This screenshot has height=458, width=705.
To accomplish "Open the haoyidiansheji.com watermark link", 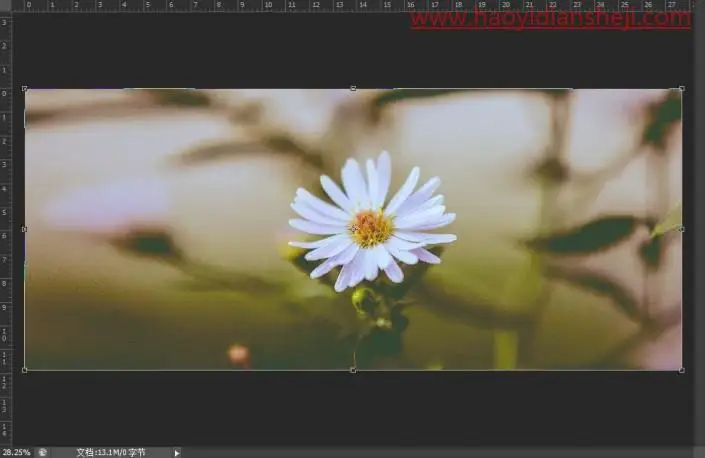I will (550, 18).
